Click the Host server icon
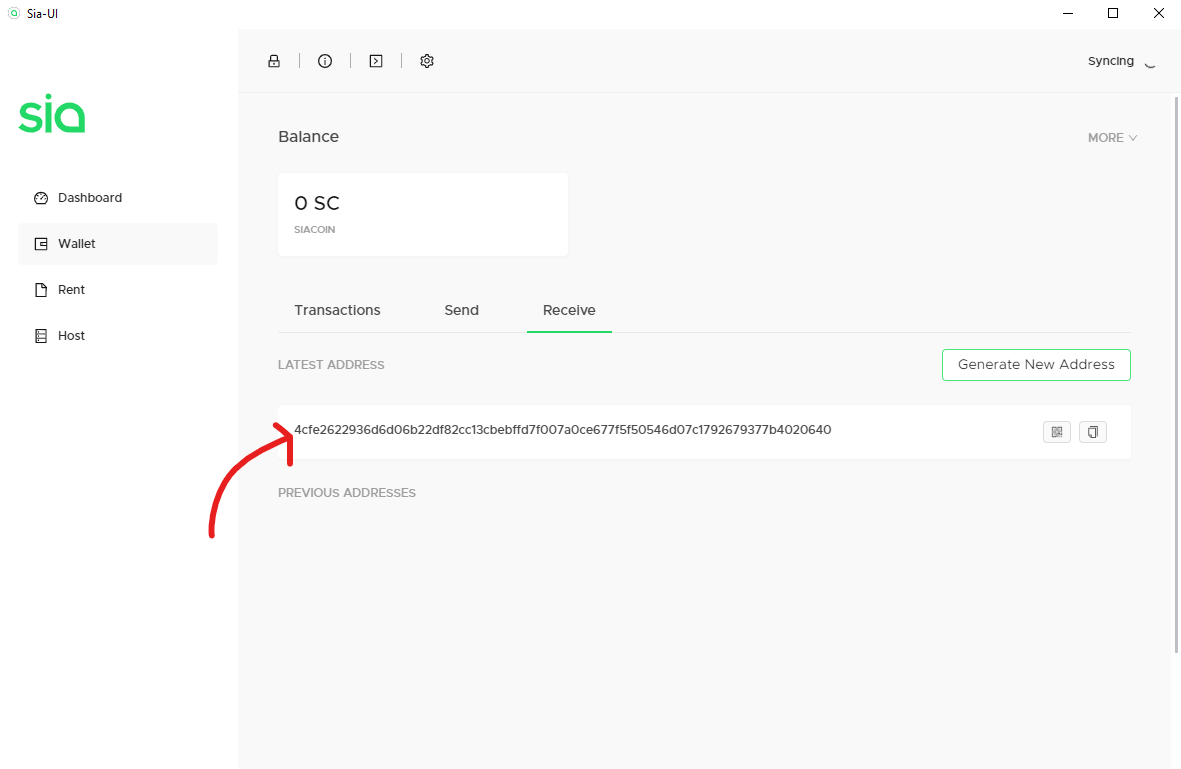The height and width of the screenshot is (769, 1181). tap(41, 336)
